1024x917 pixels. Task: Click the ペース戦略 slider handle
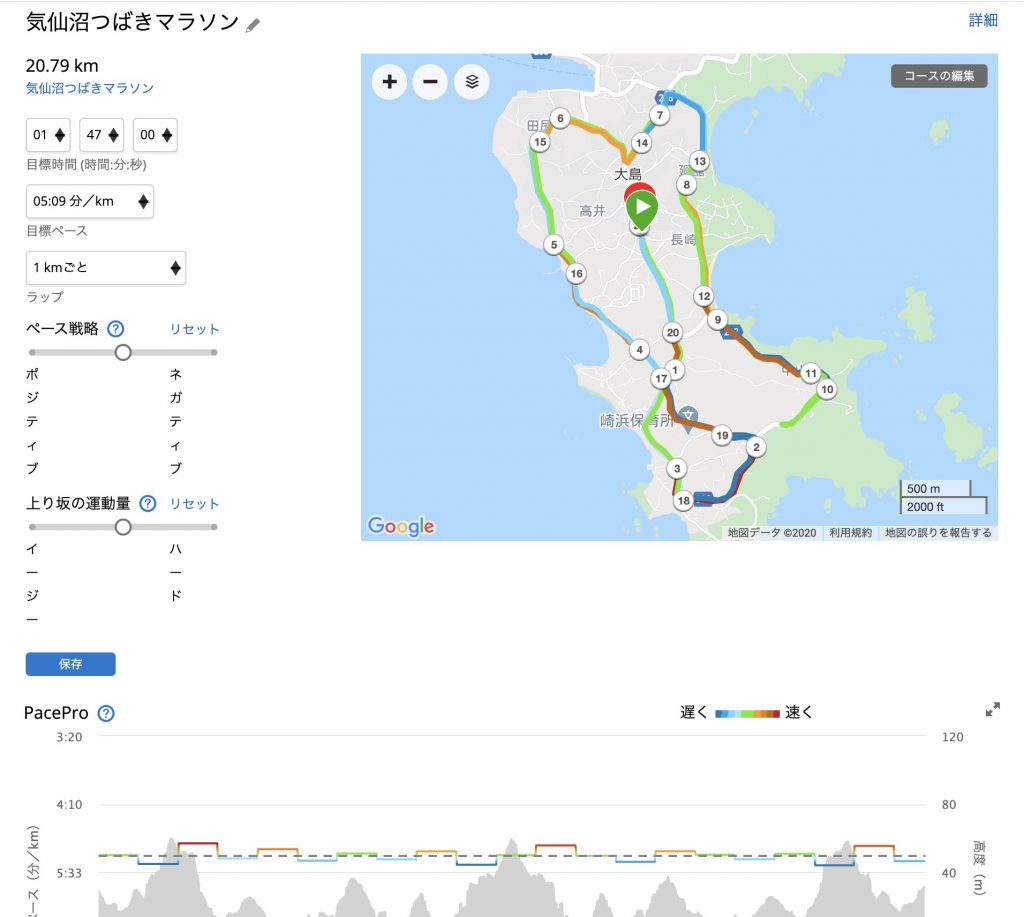click(x=123, y=353)
